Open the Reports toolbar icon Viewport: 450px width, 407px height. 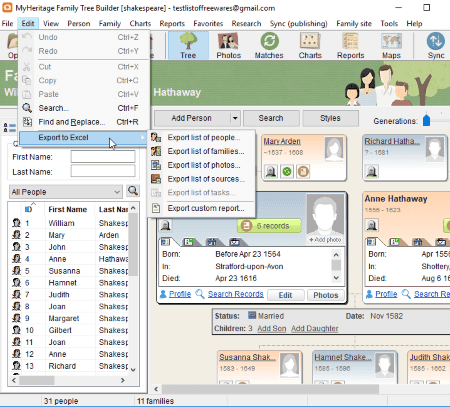350,46
